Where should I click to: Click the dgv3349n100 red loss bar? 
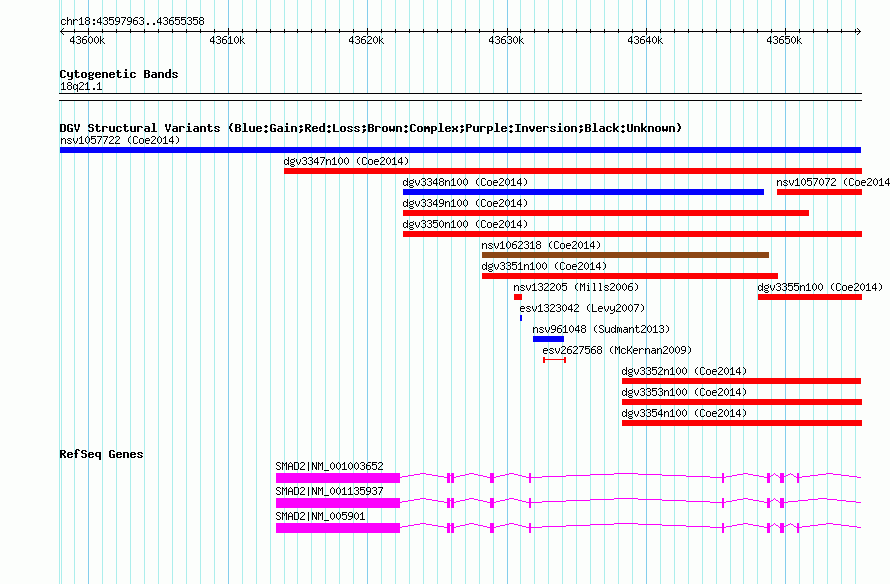click(x=606, y=213)
